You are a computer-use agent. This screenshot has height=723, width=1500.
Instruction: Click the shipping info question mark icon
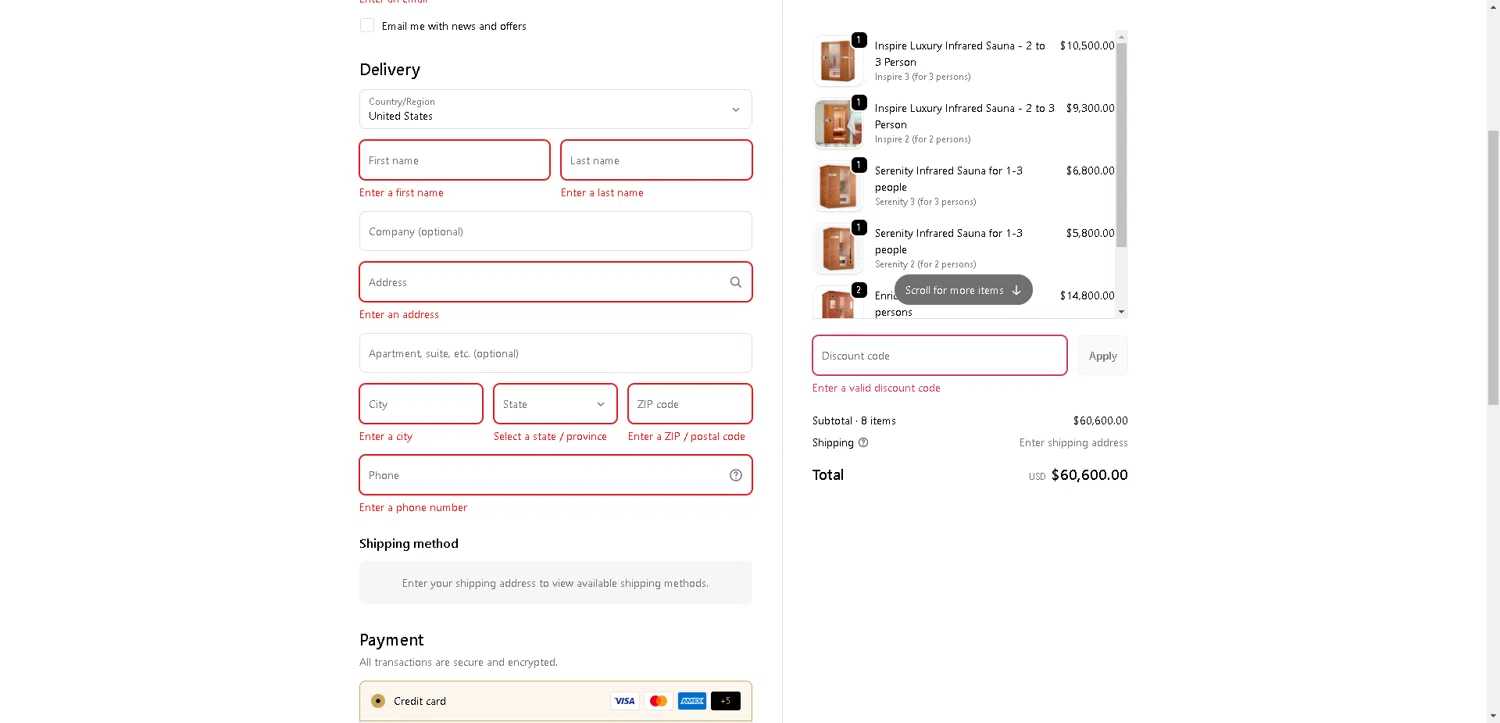pos(863,442)
